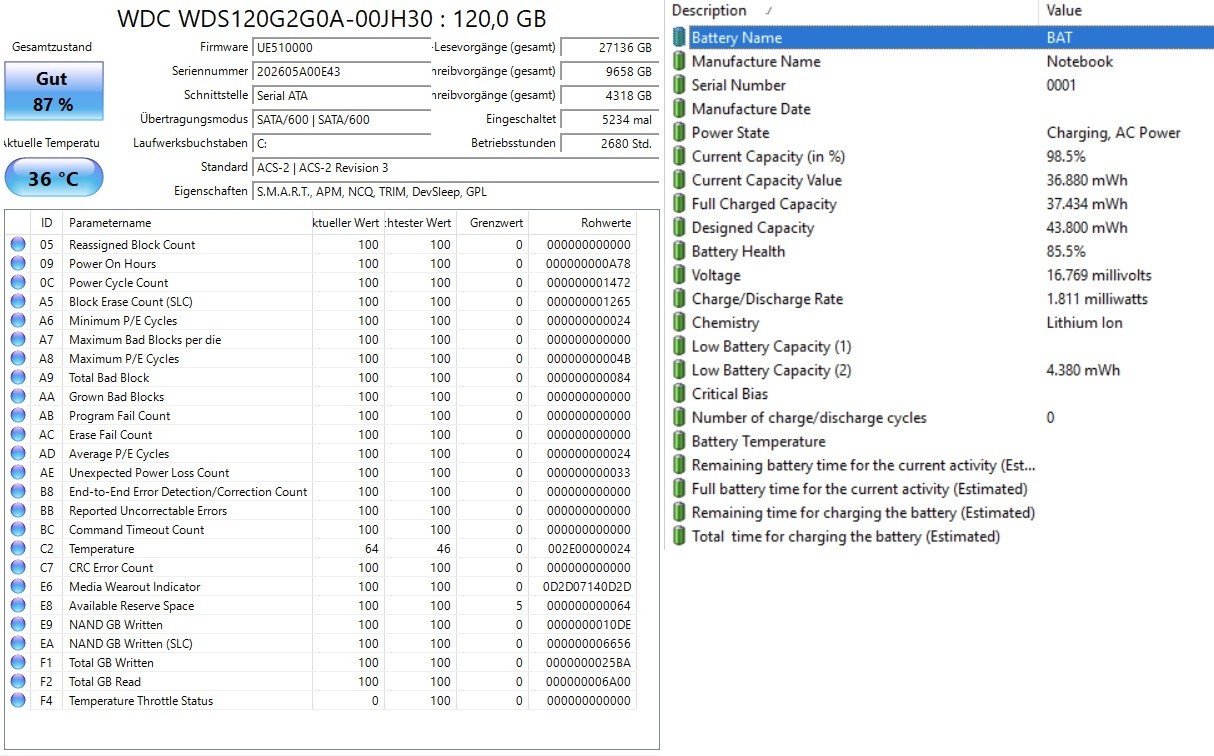Image resolution: width=1214 pixels, height=756 pixels.
Task: Click the Power State value Charging, AC Power
Action: coord(1113,133)
